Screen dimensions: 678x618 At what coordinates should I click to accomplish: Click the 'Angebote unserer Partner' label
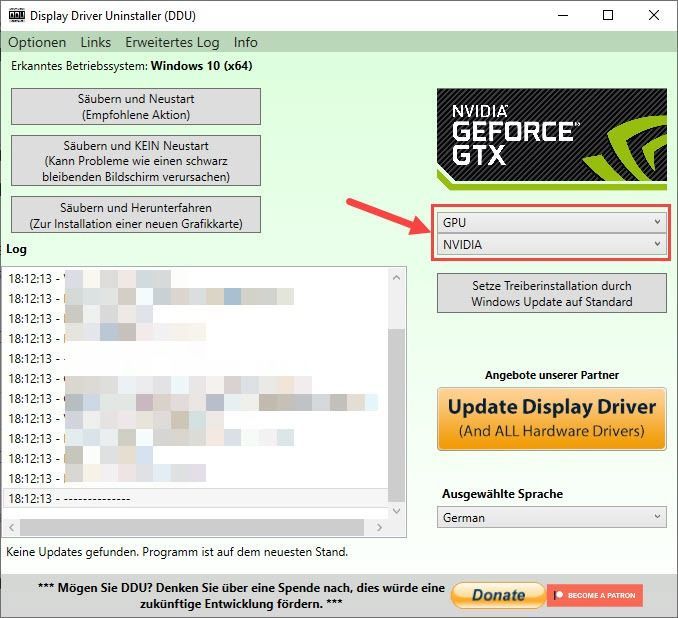click(x=552, y=375)
